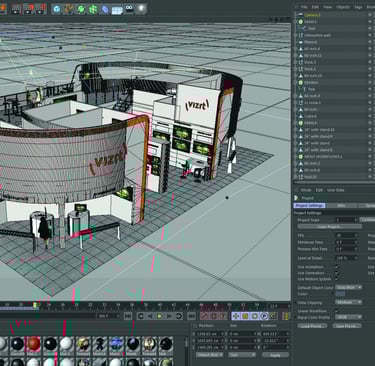
Task: Click the Default Object Color swatch
Action: click(340, 294)
